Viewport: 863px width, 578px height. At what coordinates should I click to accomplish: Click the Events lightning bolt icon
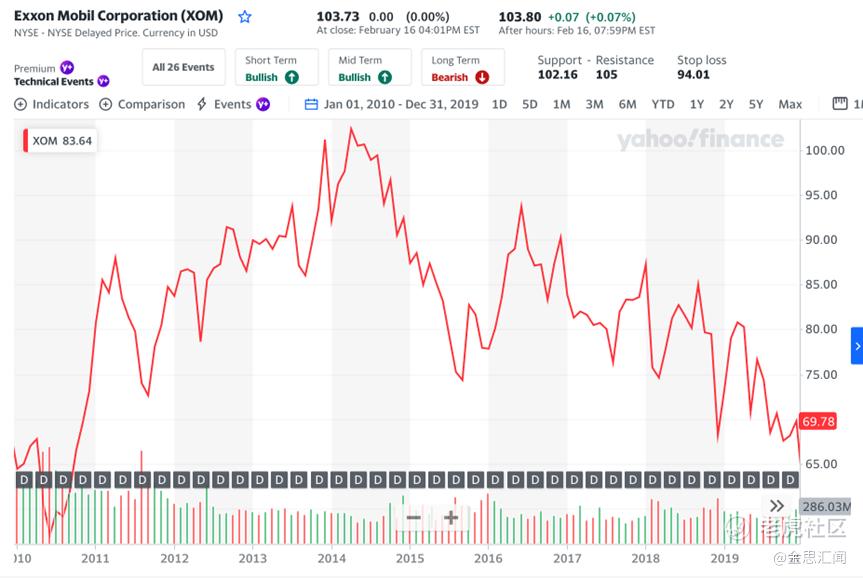pyautogui.click(x=202, y=104)
